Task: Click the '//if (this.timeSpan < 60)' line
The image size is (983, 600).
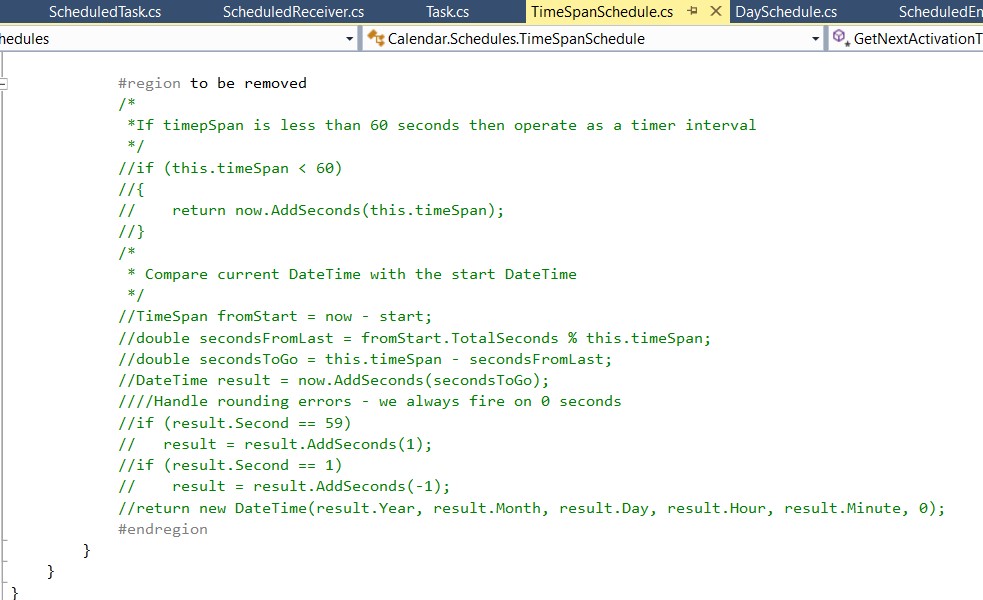Action: pos(230,168)
